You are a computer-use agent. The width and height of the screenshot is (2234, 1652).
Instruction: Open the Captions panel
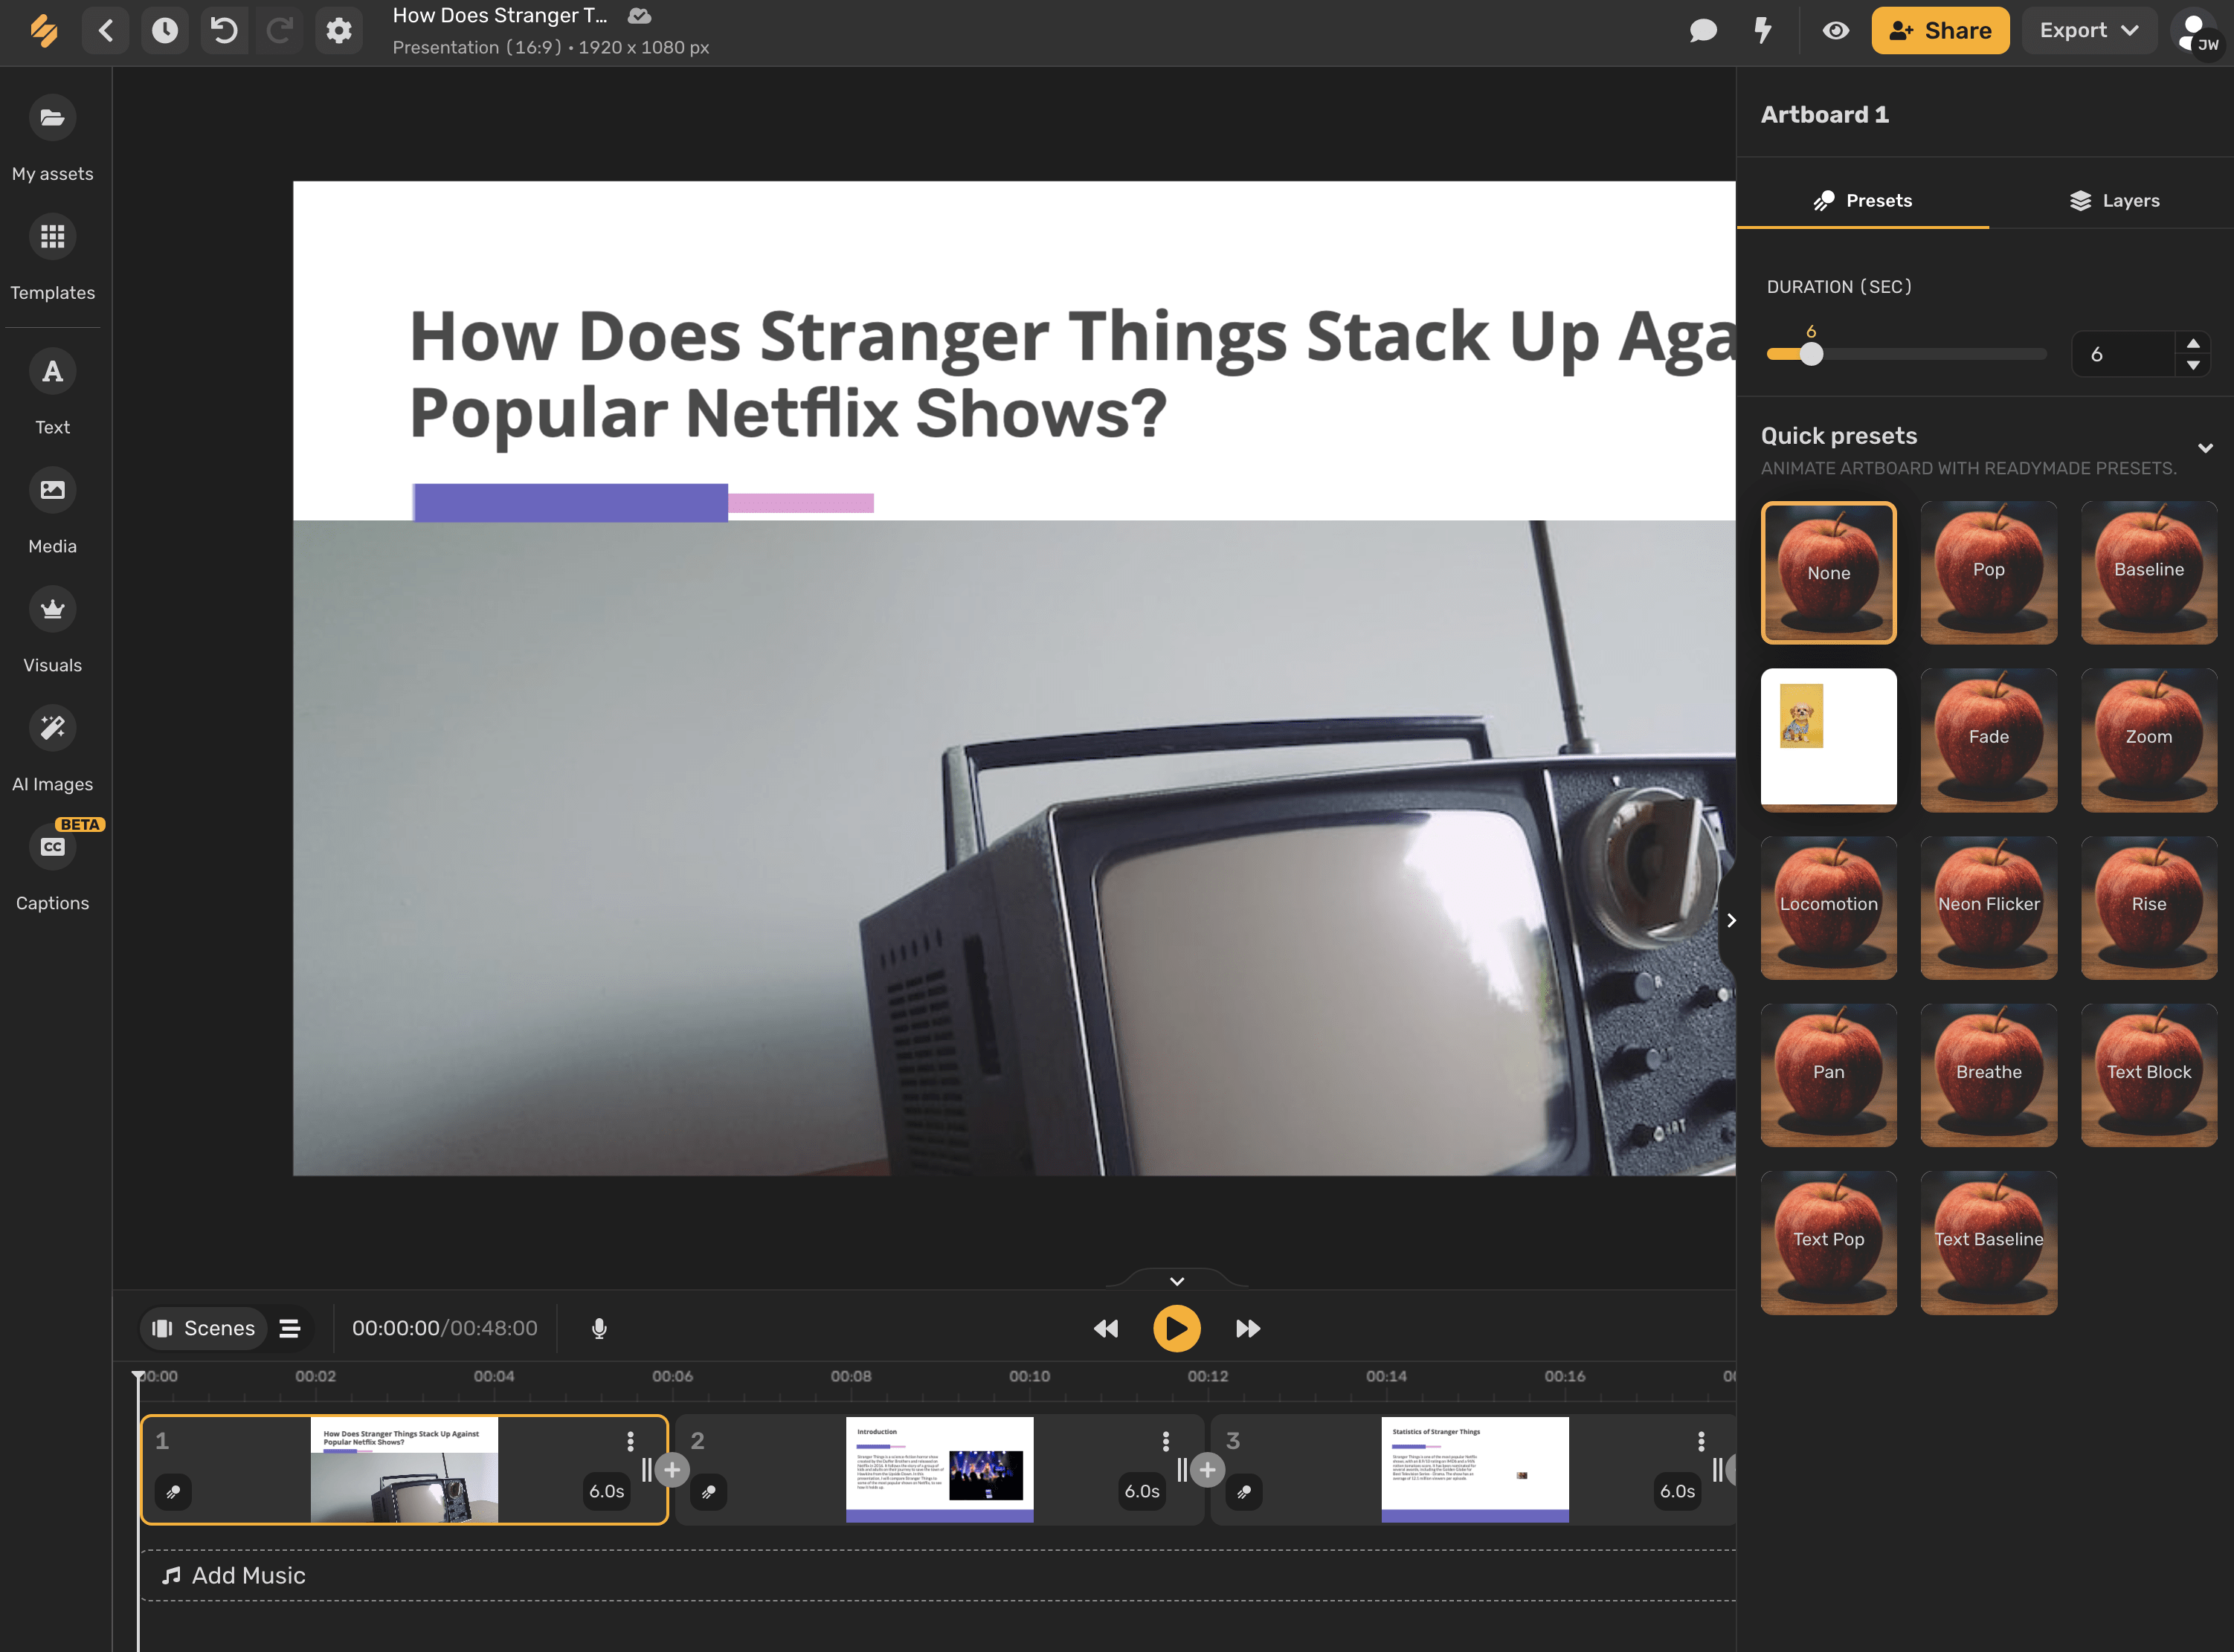[x=53, y=869]
